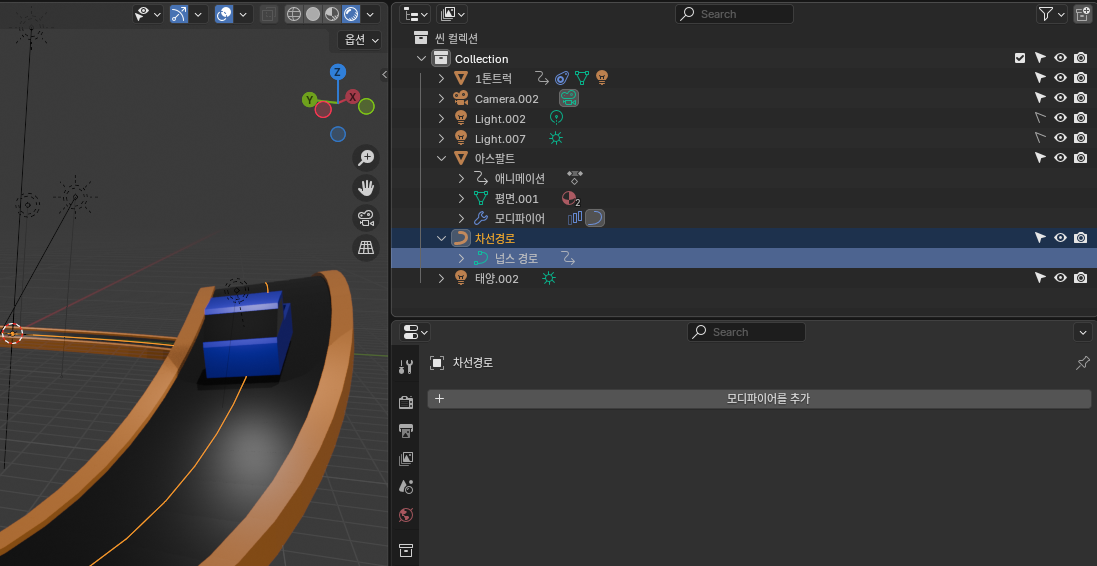This screenshot has height=566, width=1097.
Task: Click the material icon beside 평면.001
Action: pyautogui.click(x=571, y=199)
